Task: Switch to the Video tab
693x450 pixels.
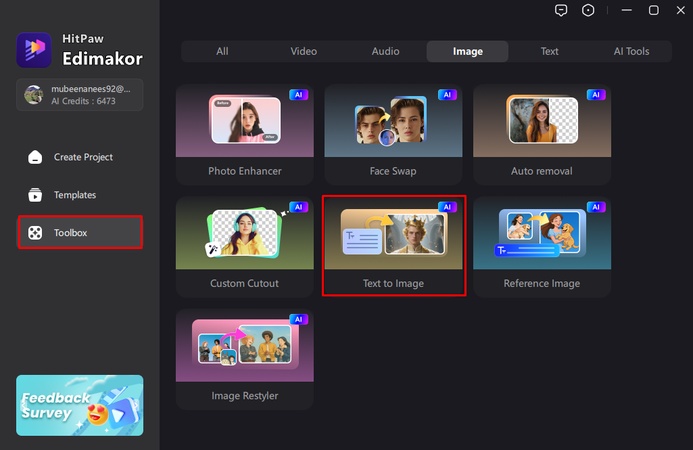Action: 304,51
